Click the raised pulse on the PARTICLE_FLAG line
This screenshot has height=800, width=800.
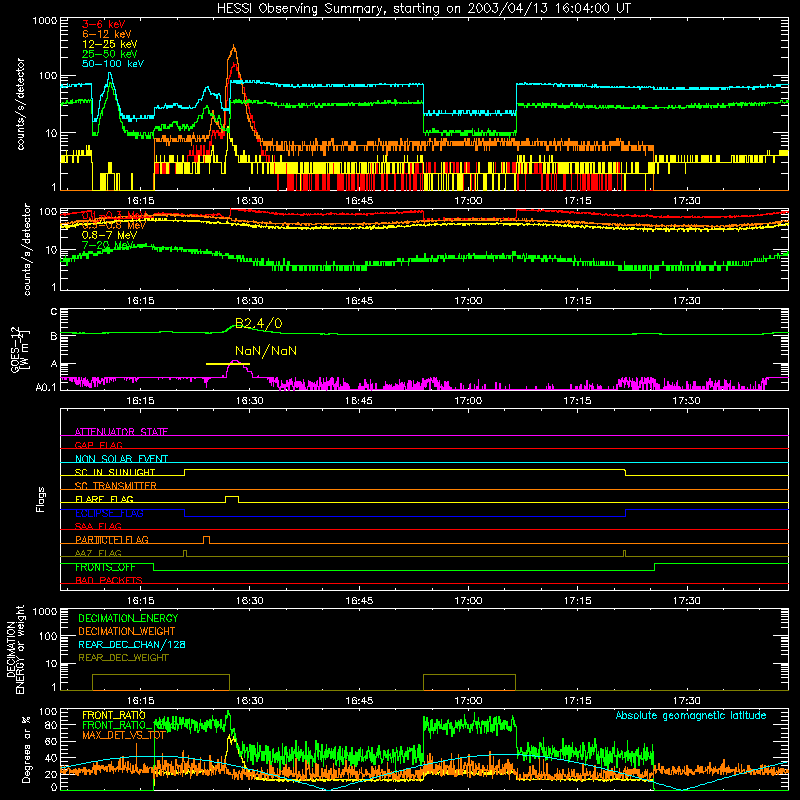click(x=206, y=540)
